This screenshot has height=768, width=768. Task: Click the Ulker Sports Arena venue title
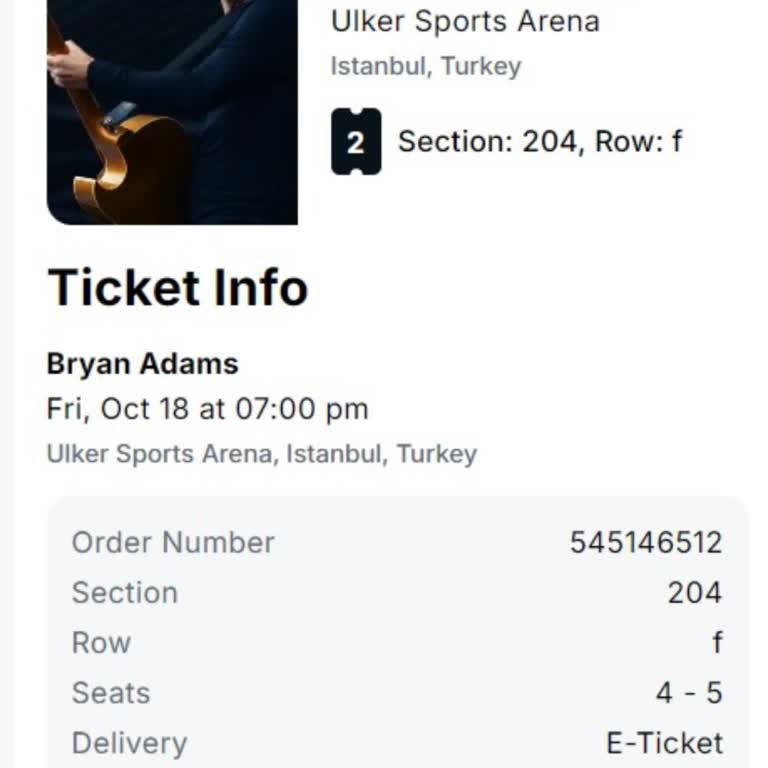pyautogui.click(x=465, y=20)
